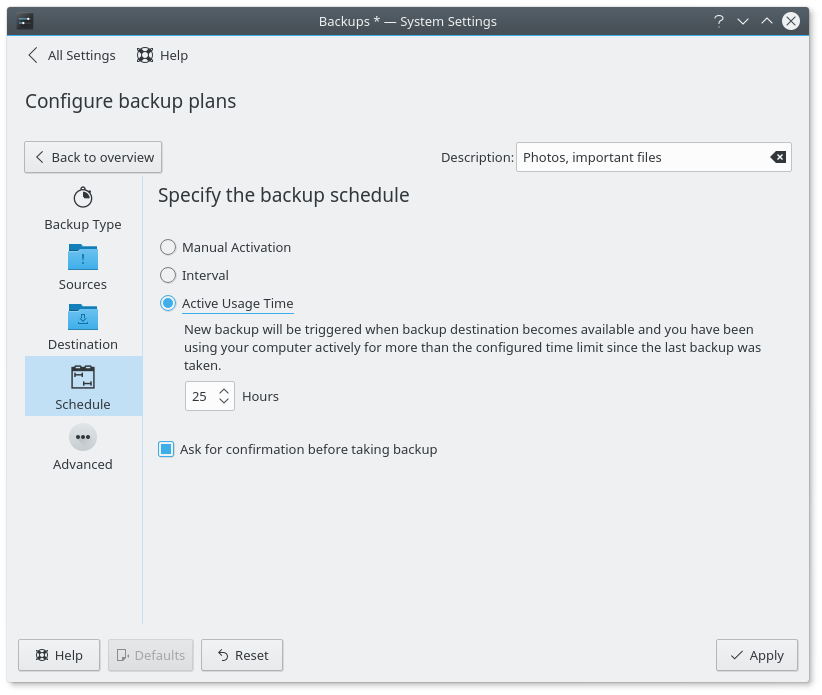Viewport: 822px width, 695px height.
Task: Reset changes with the Reset button
Action: [x=242, y=655]
